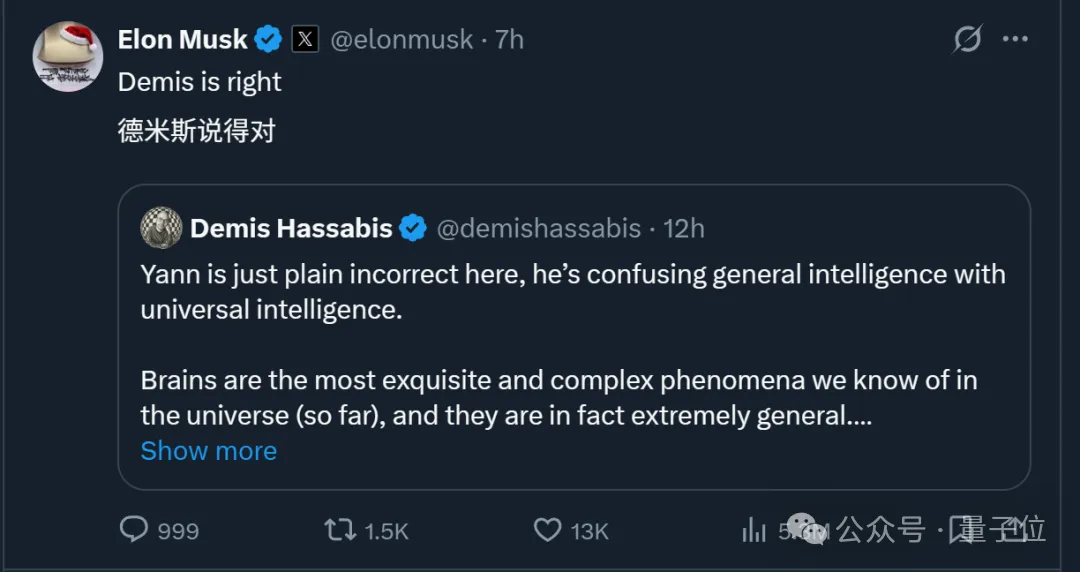The width and height of the screenshot is (1080, 572).
Task: Click the "Demis is right" post text
Action: (x=200, y=82)
